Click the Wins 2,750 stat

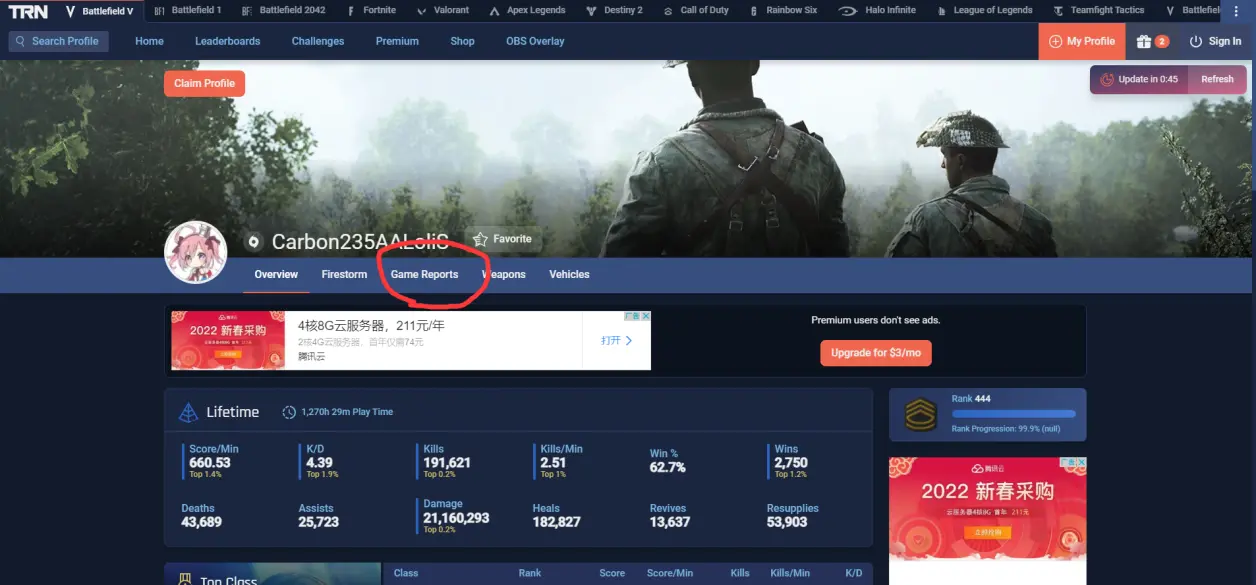(x=790, y=461)
